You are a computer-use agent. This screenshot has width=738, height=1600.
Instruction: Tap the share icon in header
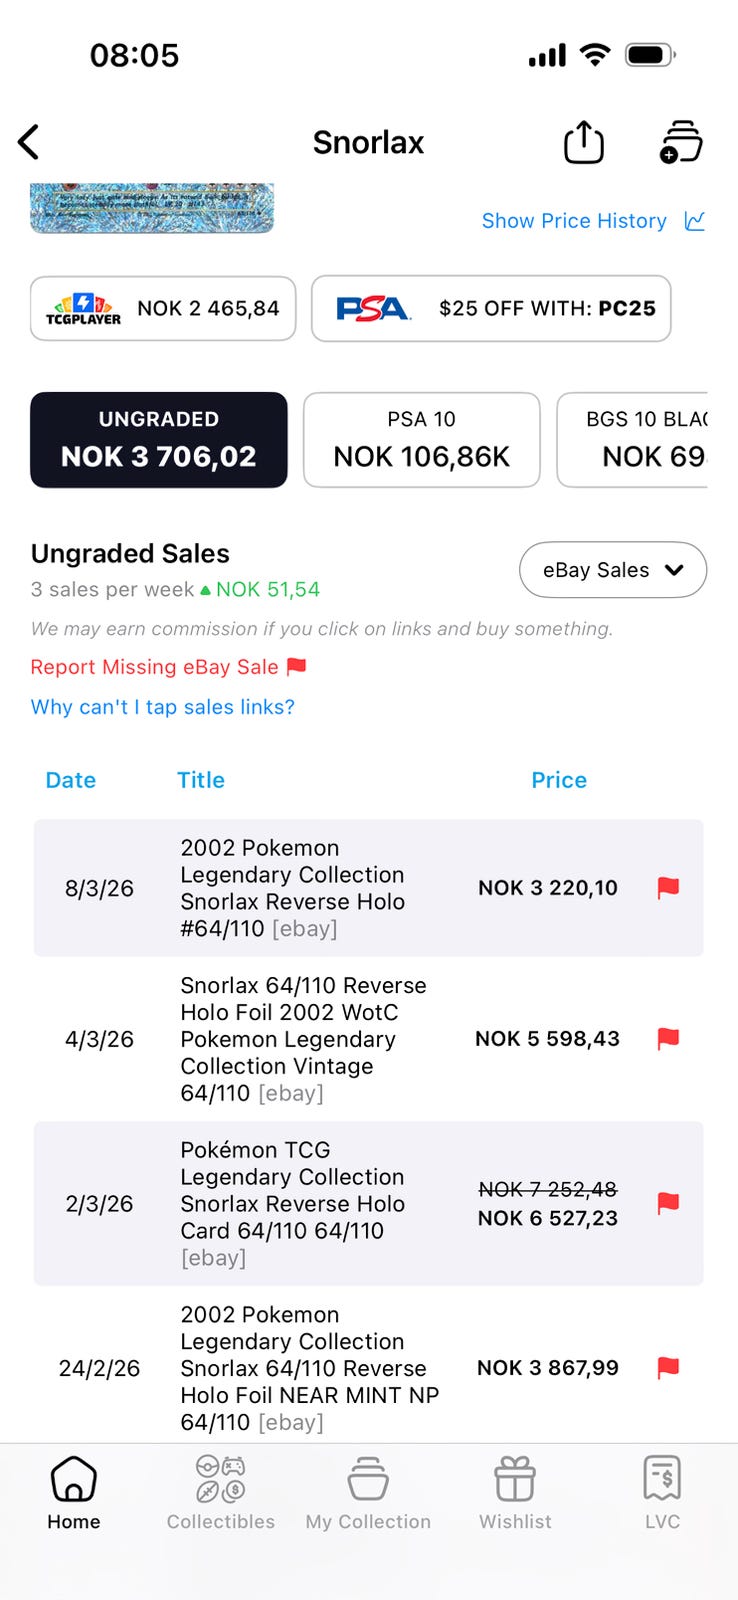pyautogui.click(x=584, y=142)
